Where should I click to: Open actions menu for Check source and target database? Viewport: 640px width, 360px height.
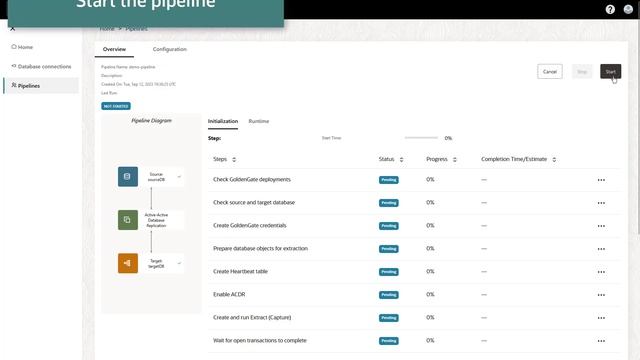[601, 203]
